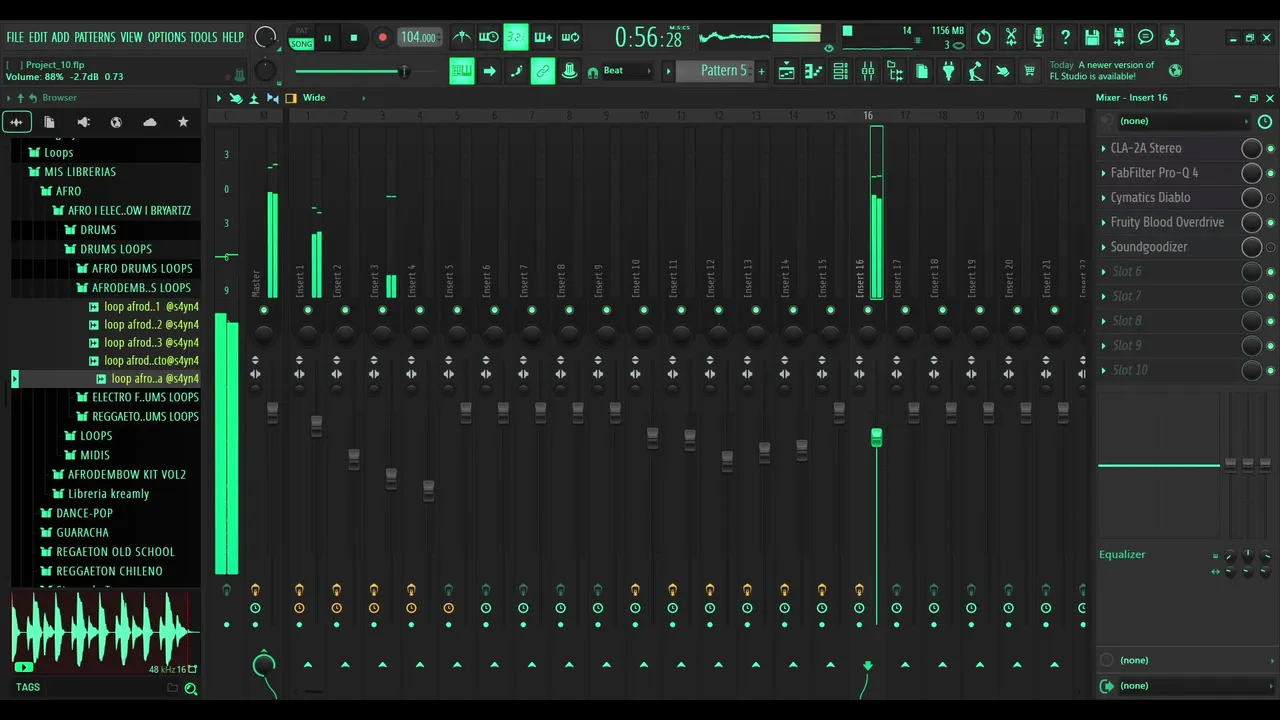Open the OPTIONS menu
Screen dimensions: 1280x720
[167, 37]
